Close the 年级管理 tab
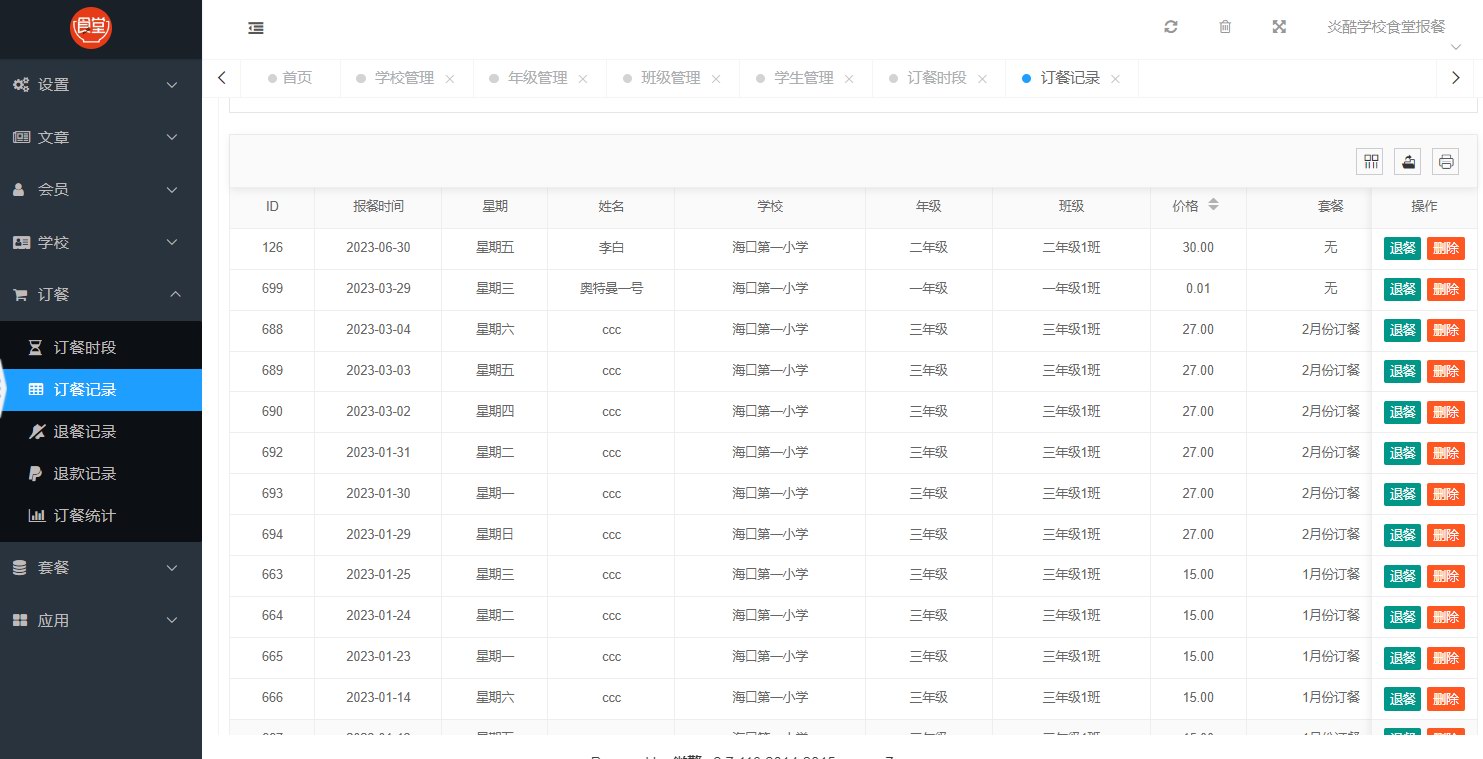This screenshot has width=1483, height=759. [x=583, y=79]
